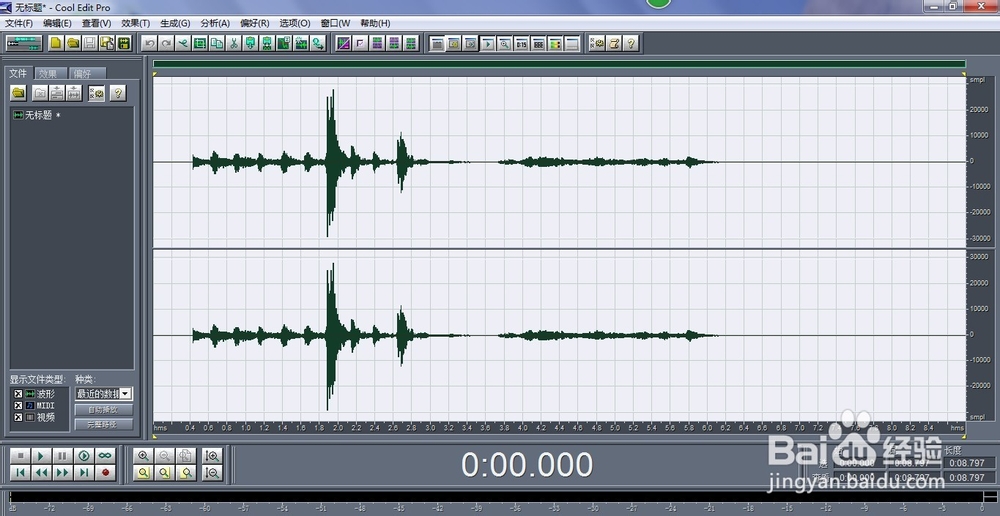The height and width of the screenshot is (516, 1000).
Task: Click the toolbar Help question mark icon
Action: pyautogui.click(x=631, y=43)
